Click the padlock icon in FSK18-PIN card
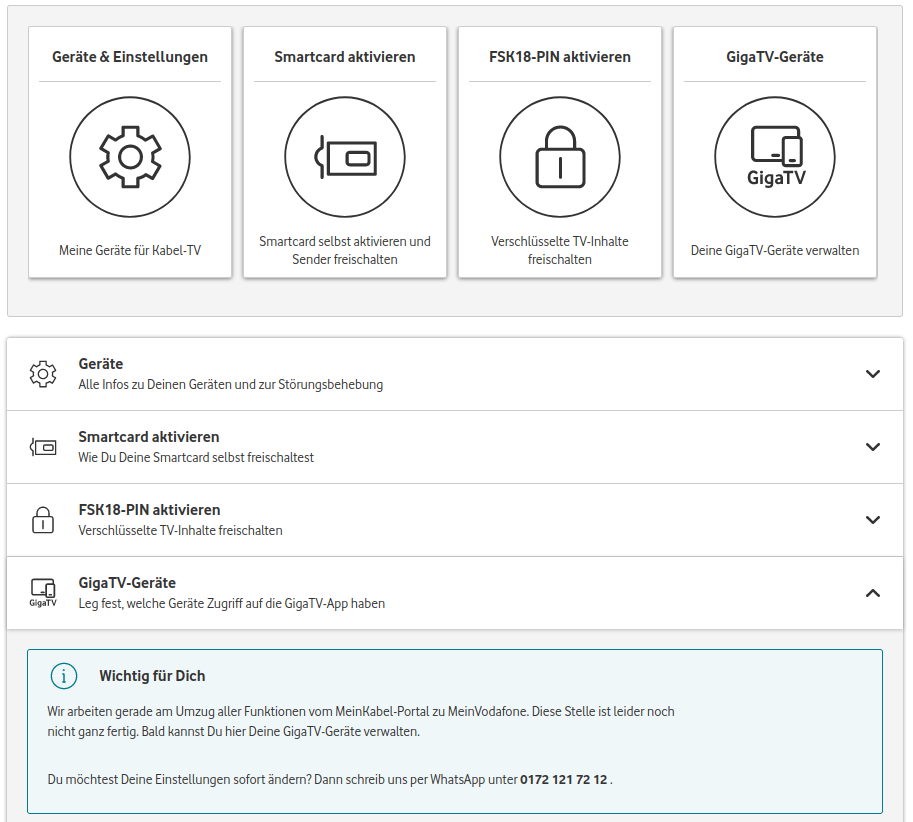 [559, 157]
